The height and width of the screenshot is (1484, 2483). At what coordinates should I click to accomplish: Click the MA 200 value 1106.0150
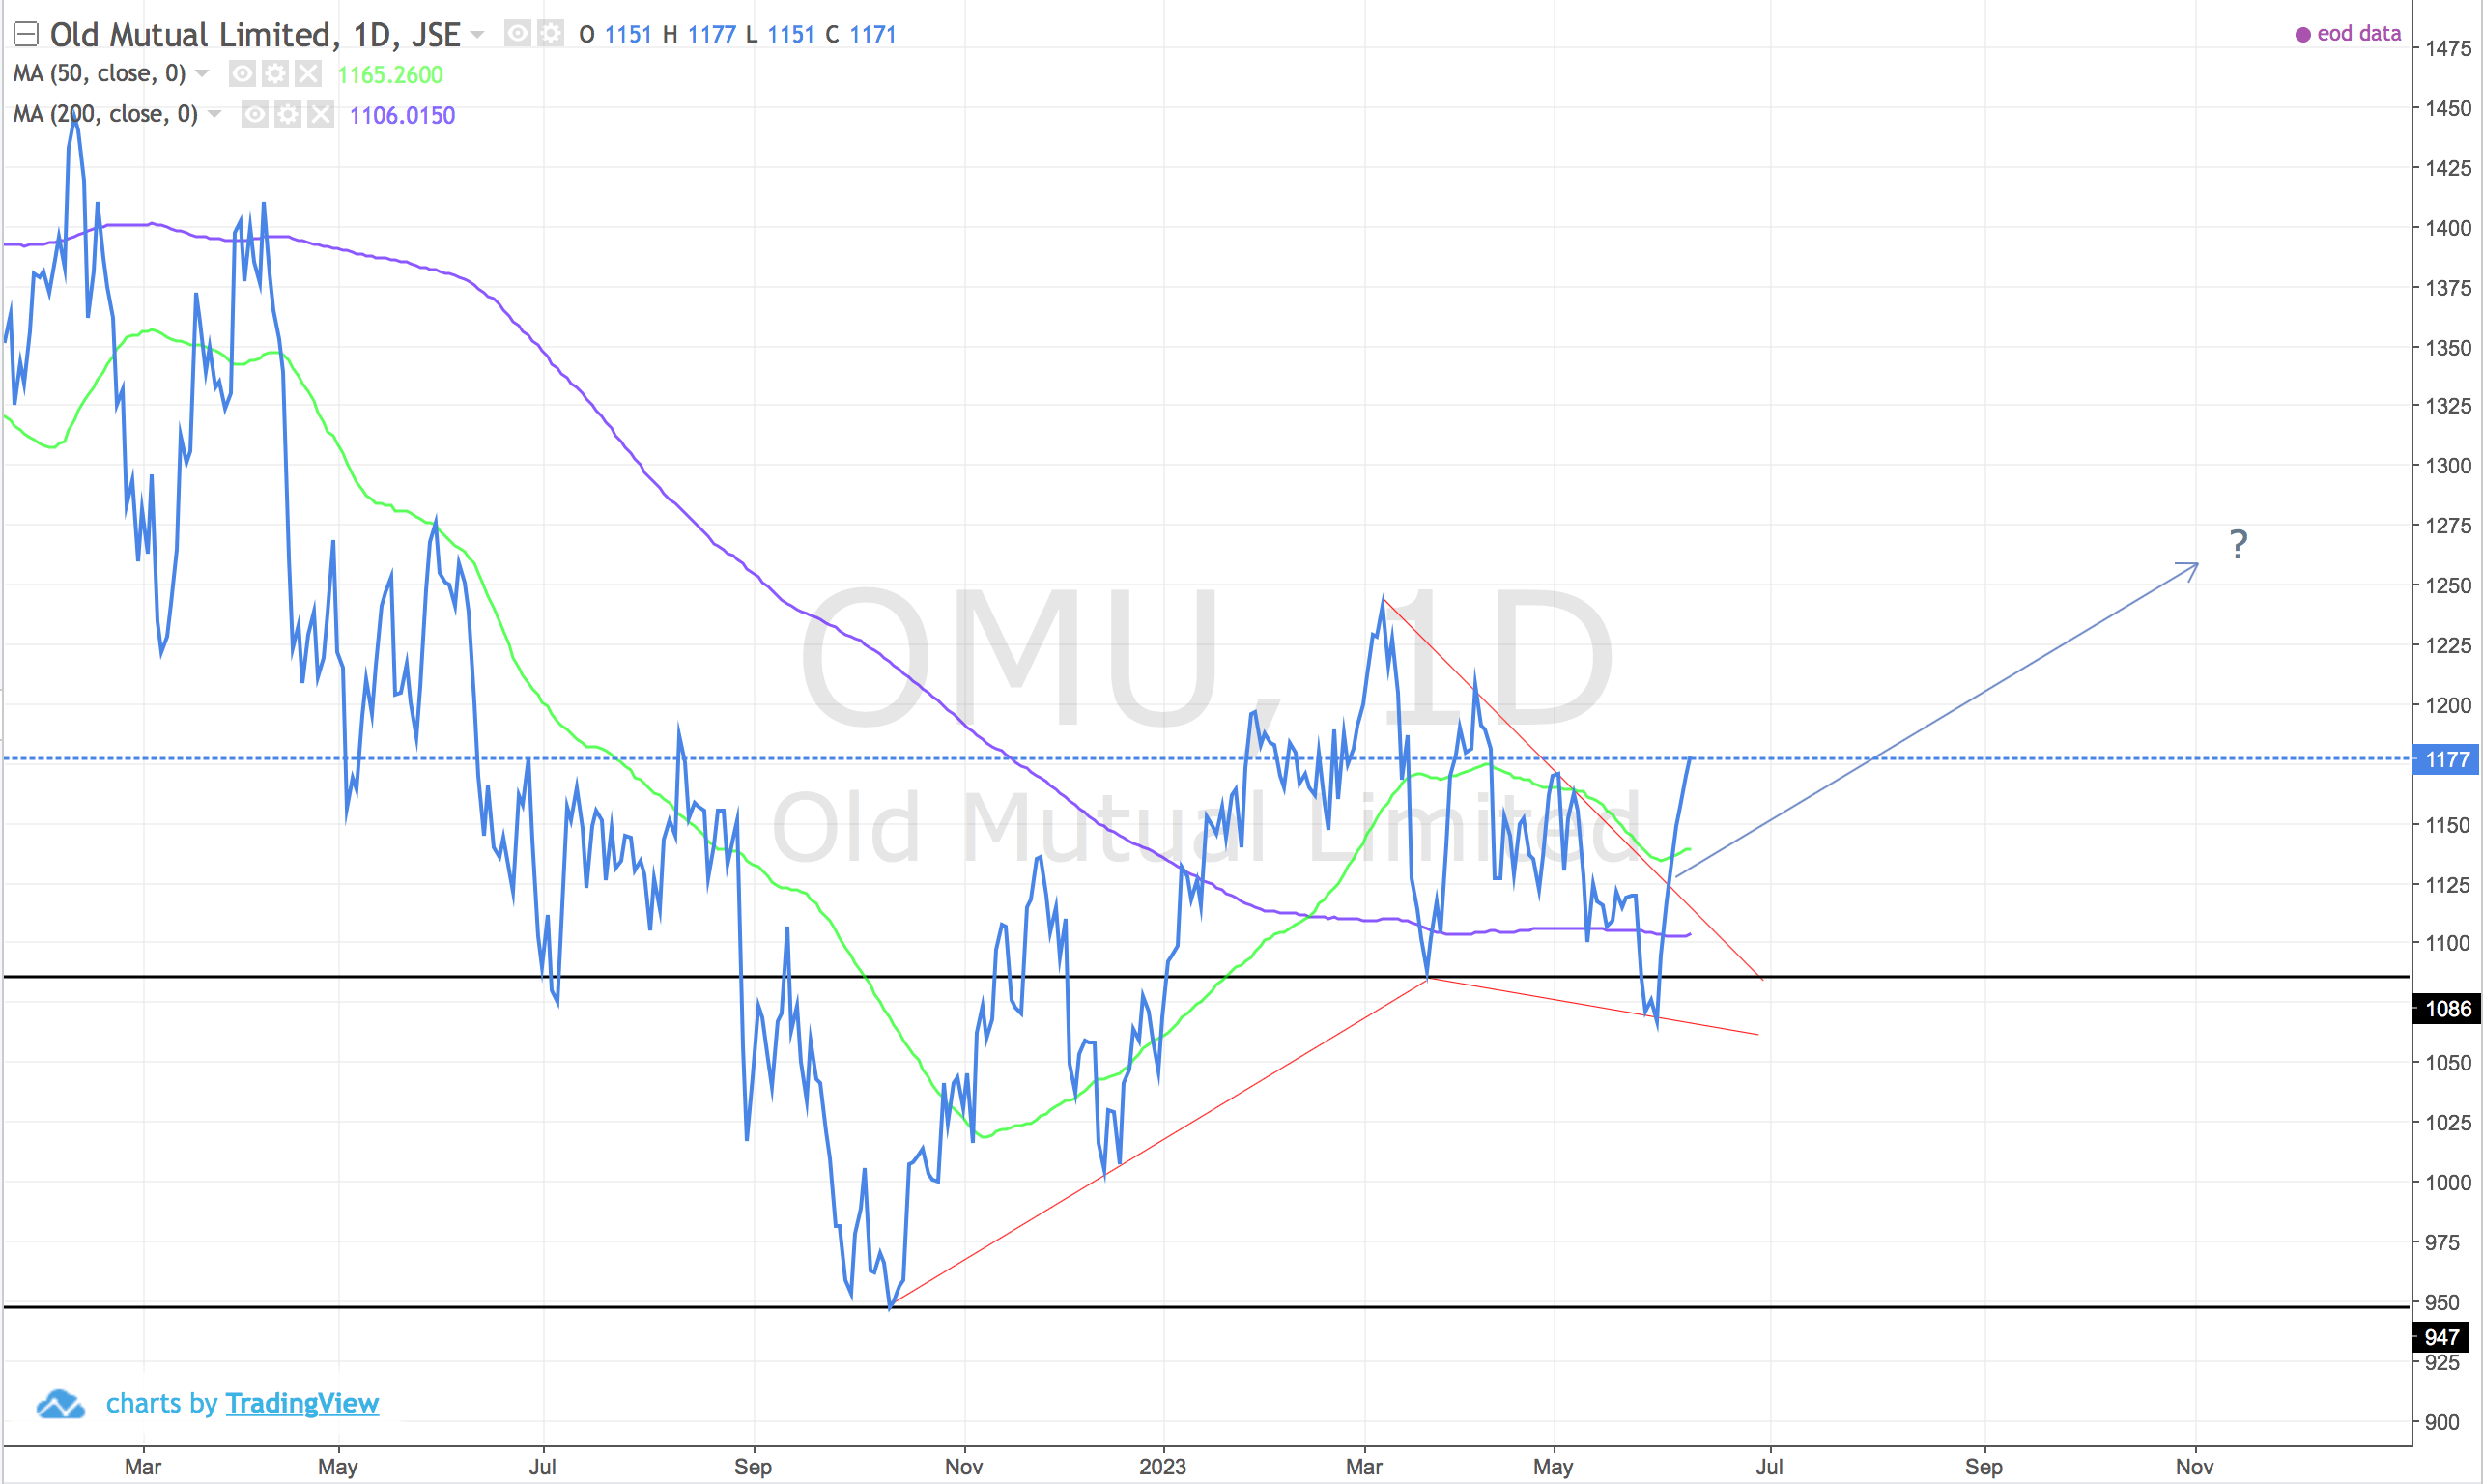pyautogui.click(x=402, y=116)
